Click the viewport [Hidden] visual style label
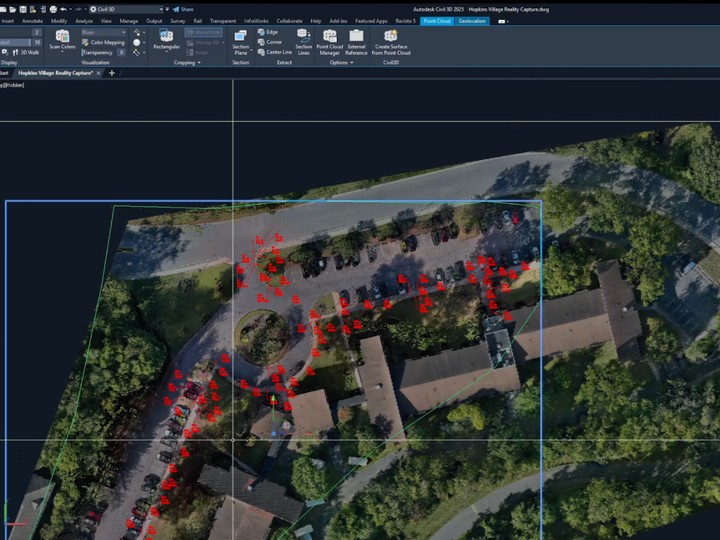Screen dimensions: 720x540 pyautogui.click(x=15, y=85)
